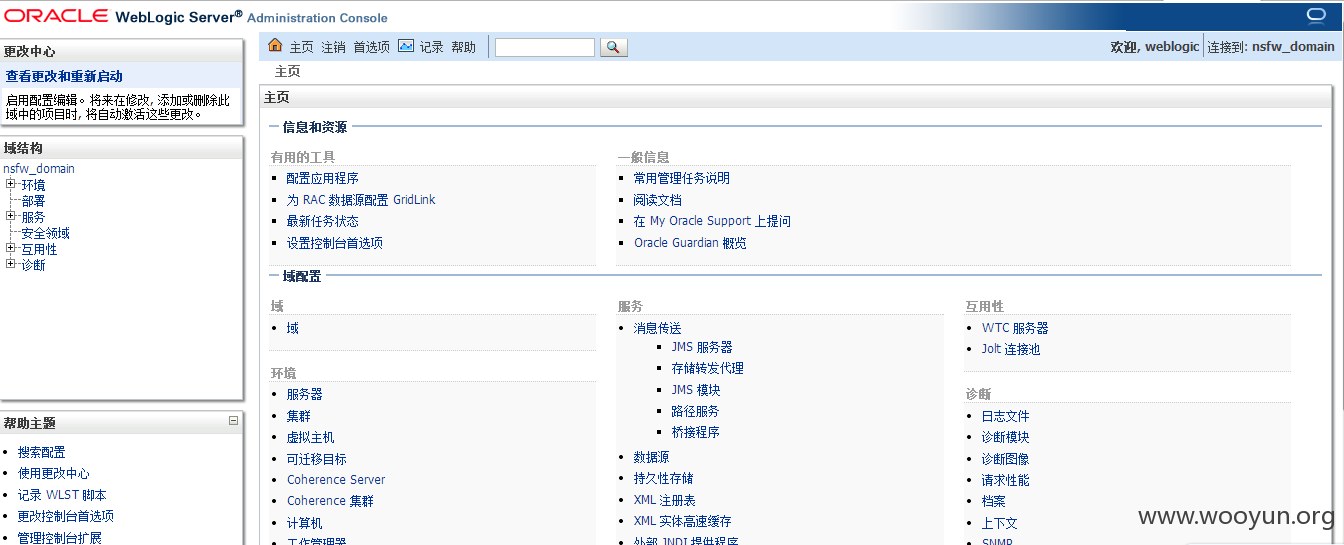Click the search text field
Viewport: 1344px width, 545px height.
point(545,47)
